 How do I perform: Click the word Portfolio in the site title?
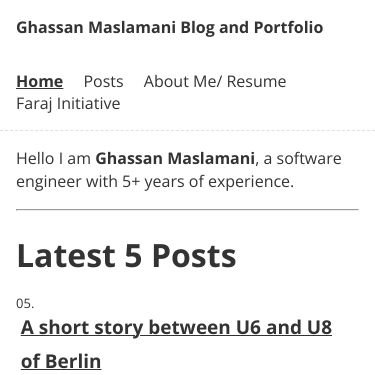coord(288,27)
